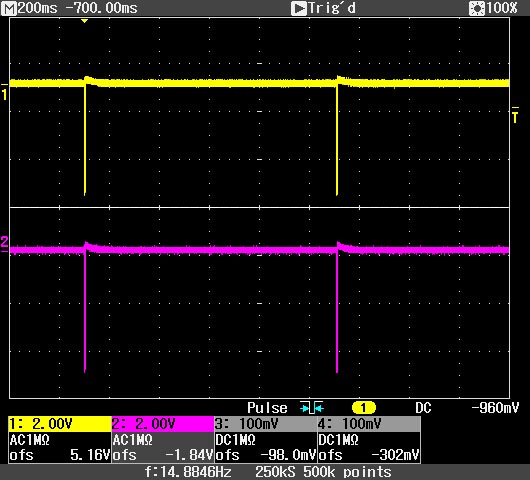This screenshot has height=480, width=530.
Task: Toggle channel 3 100mV header
Action: (266, 424)
